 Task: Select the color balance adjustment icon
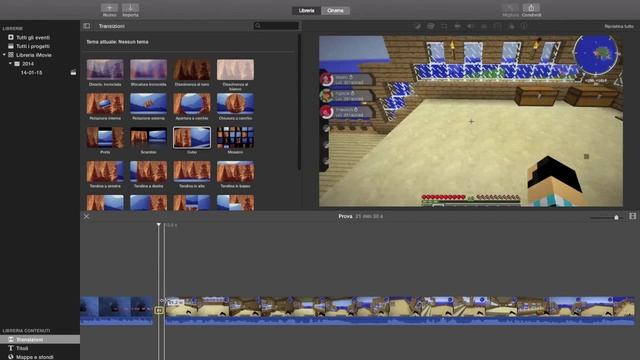(418, 26)
